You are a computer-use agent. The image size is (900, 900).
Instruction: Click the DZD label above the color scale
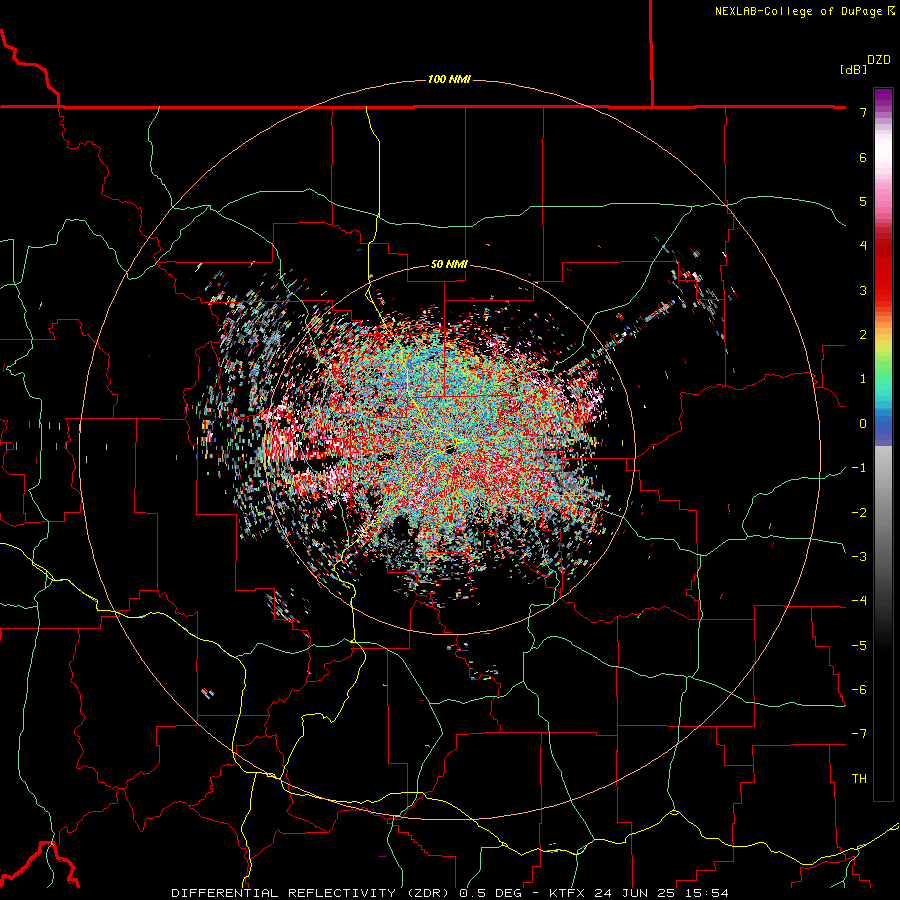coord(879,60)
